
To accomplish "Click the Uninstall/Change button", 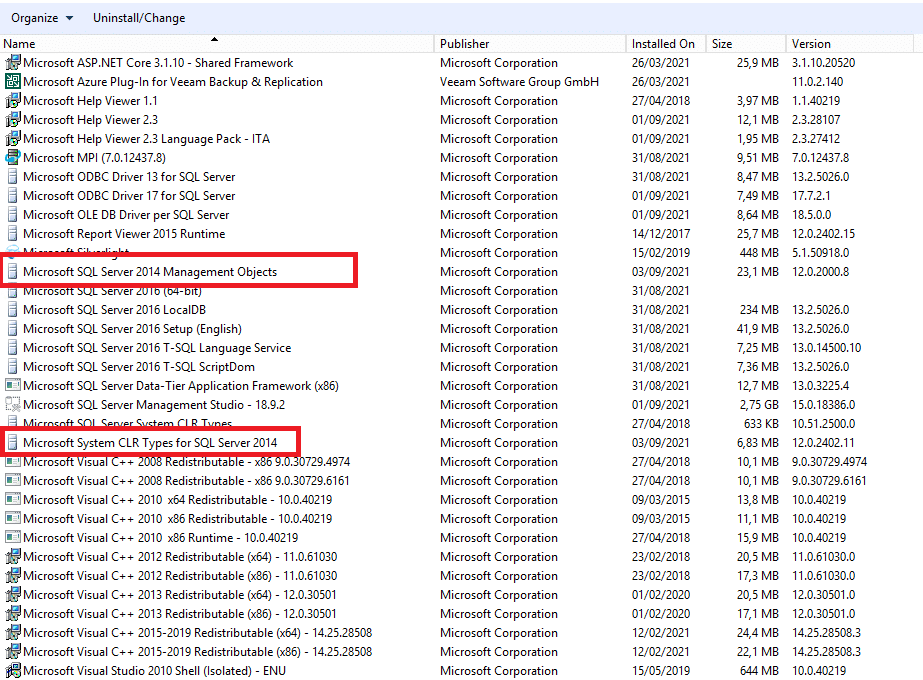I will click(139, 18).
